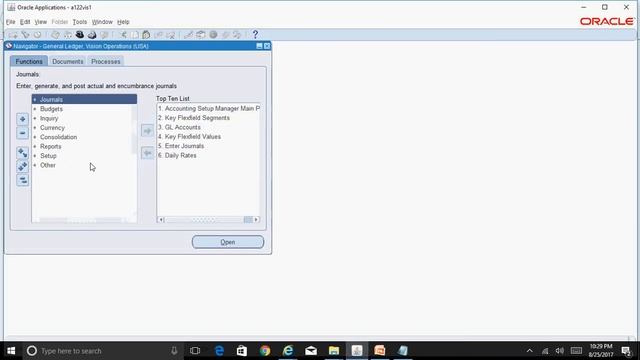640x360 pixels.
Task: Minimize the Navigator inner window
Action: click(x=259, y=46)
